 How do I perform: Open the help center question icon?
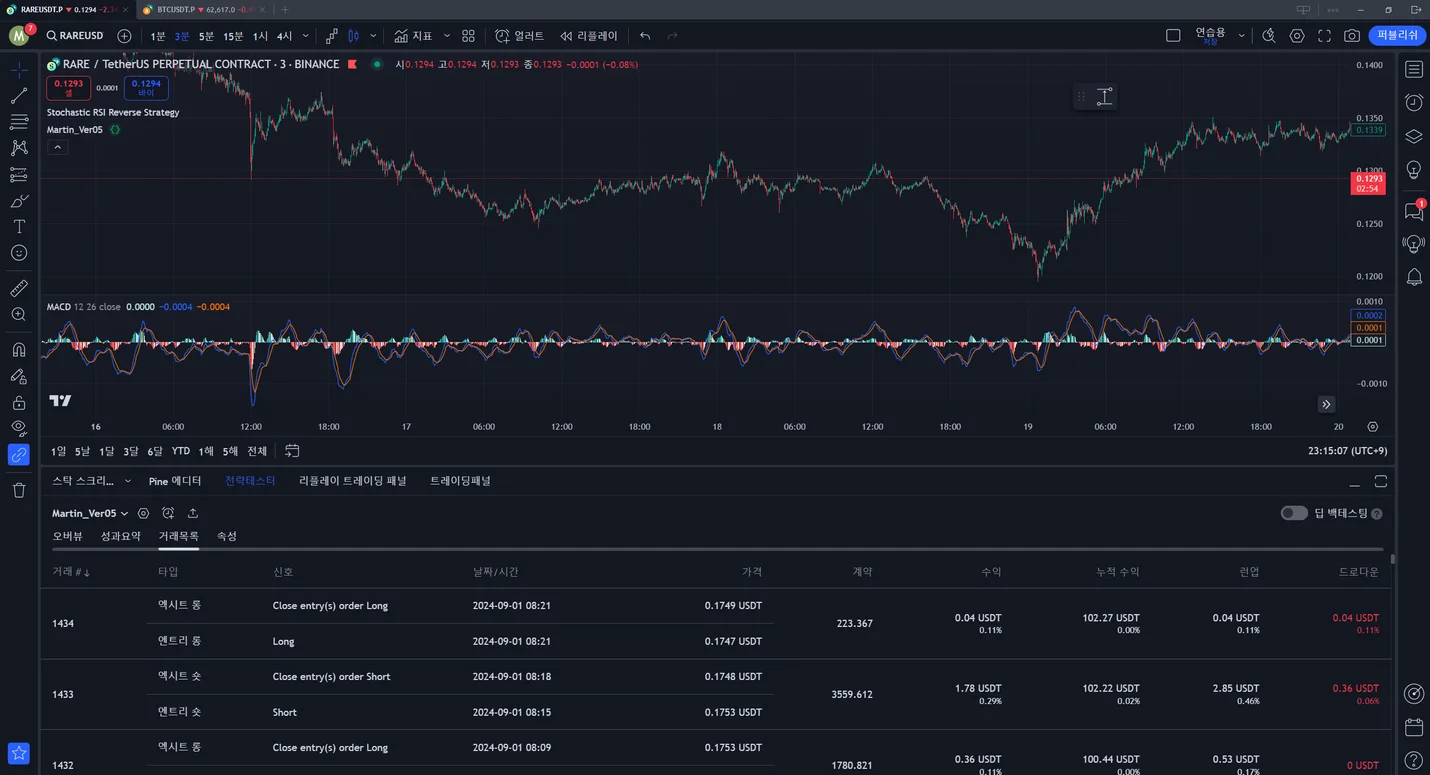pyautogui.click(x=1414, y=761)
